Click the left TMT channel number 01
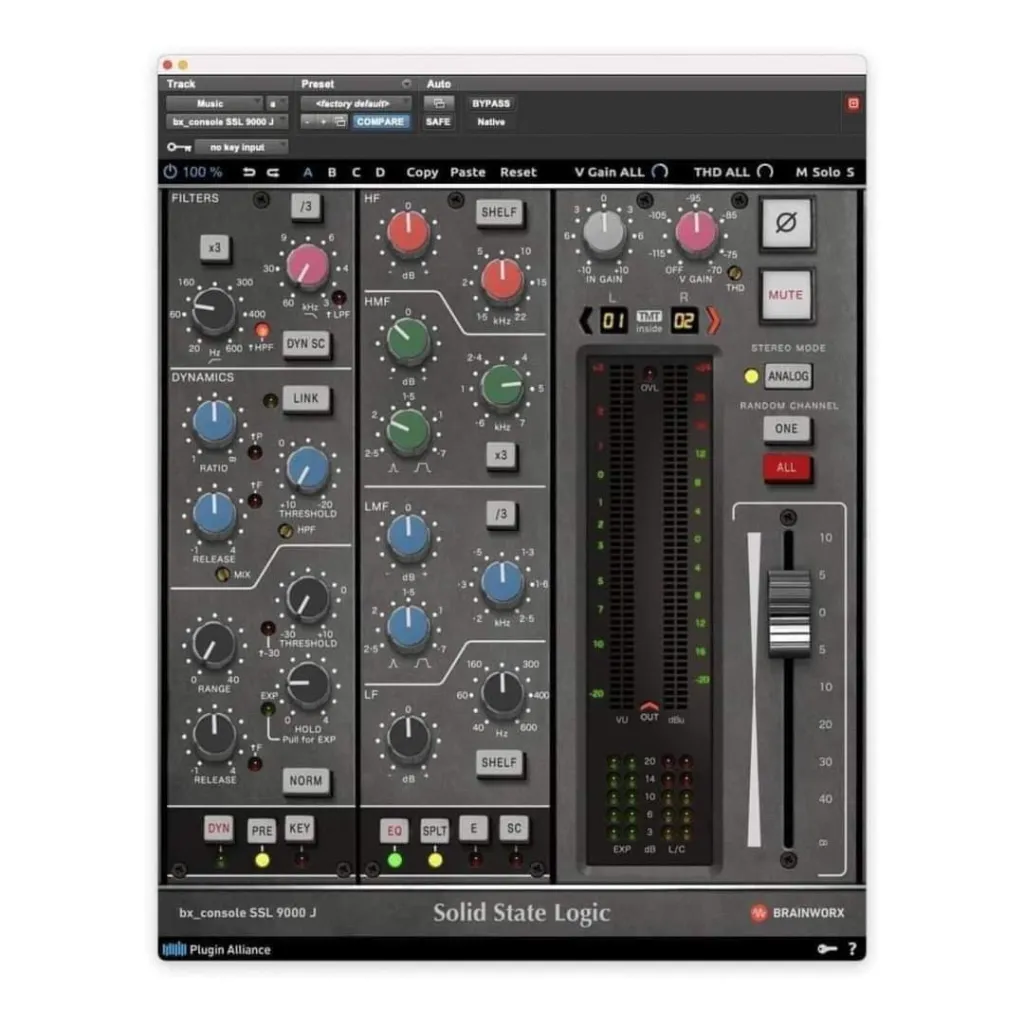Viewport: 1024px width, 1024px height. [613, 321]
